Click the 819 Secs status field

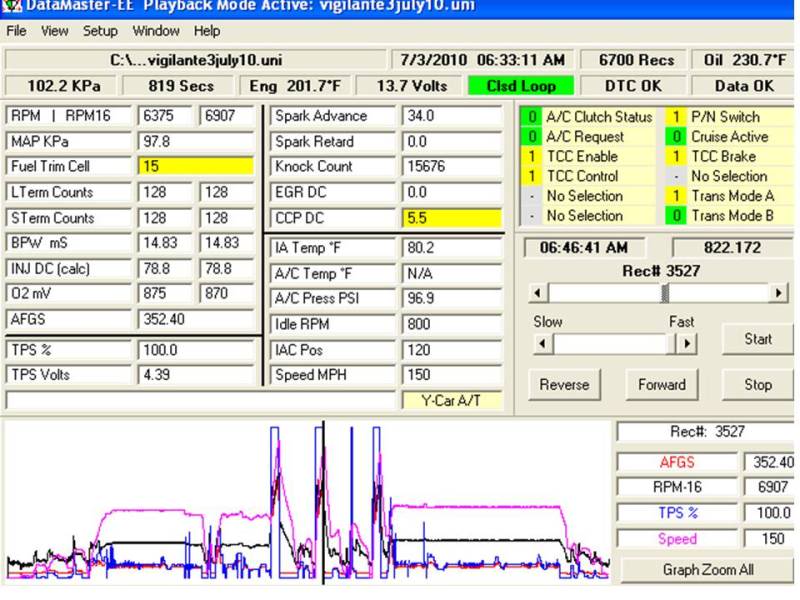181,86
